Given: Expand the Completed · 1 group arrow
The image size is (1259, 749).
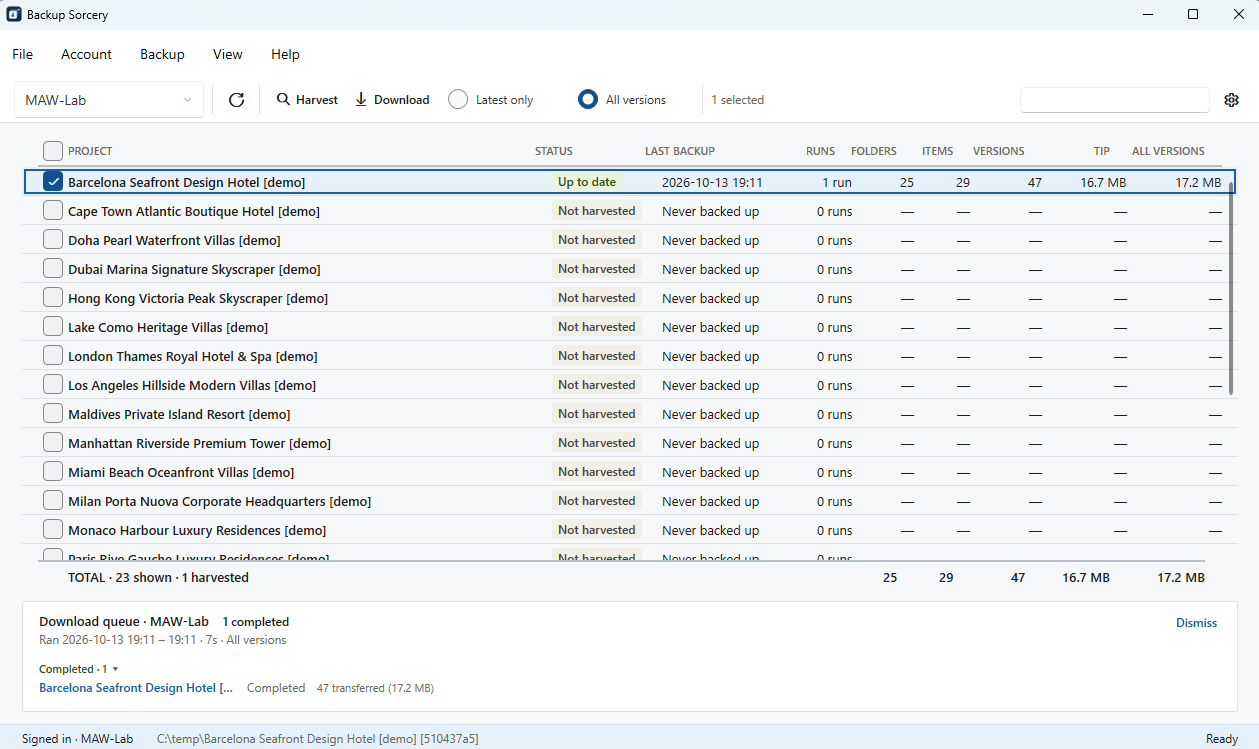Looking at the screenshot, I should pos(115,669).
